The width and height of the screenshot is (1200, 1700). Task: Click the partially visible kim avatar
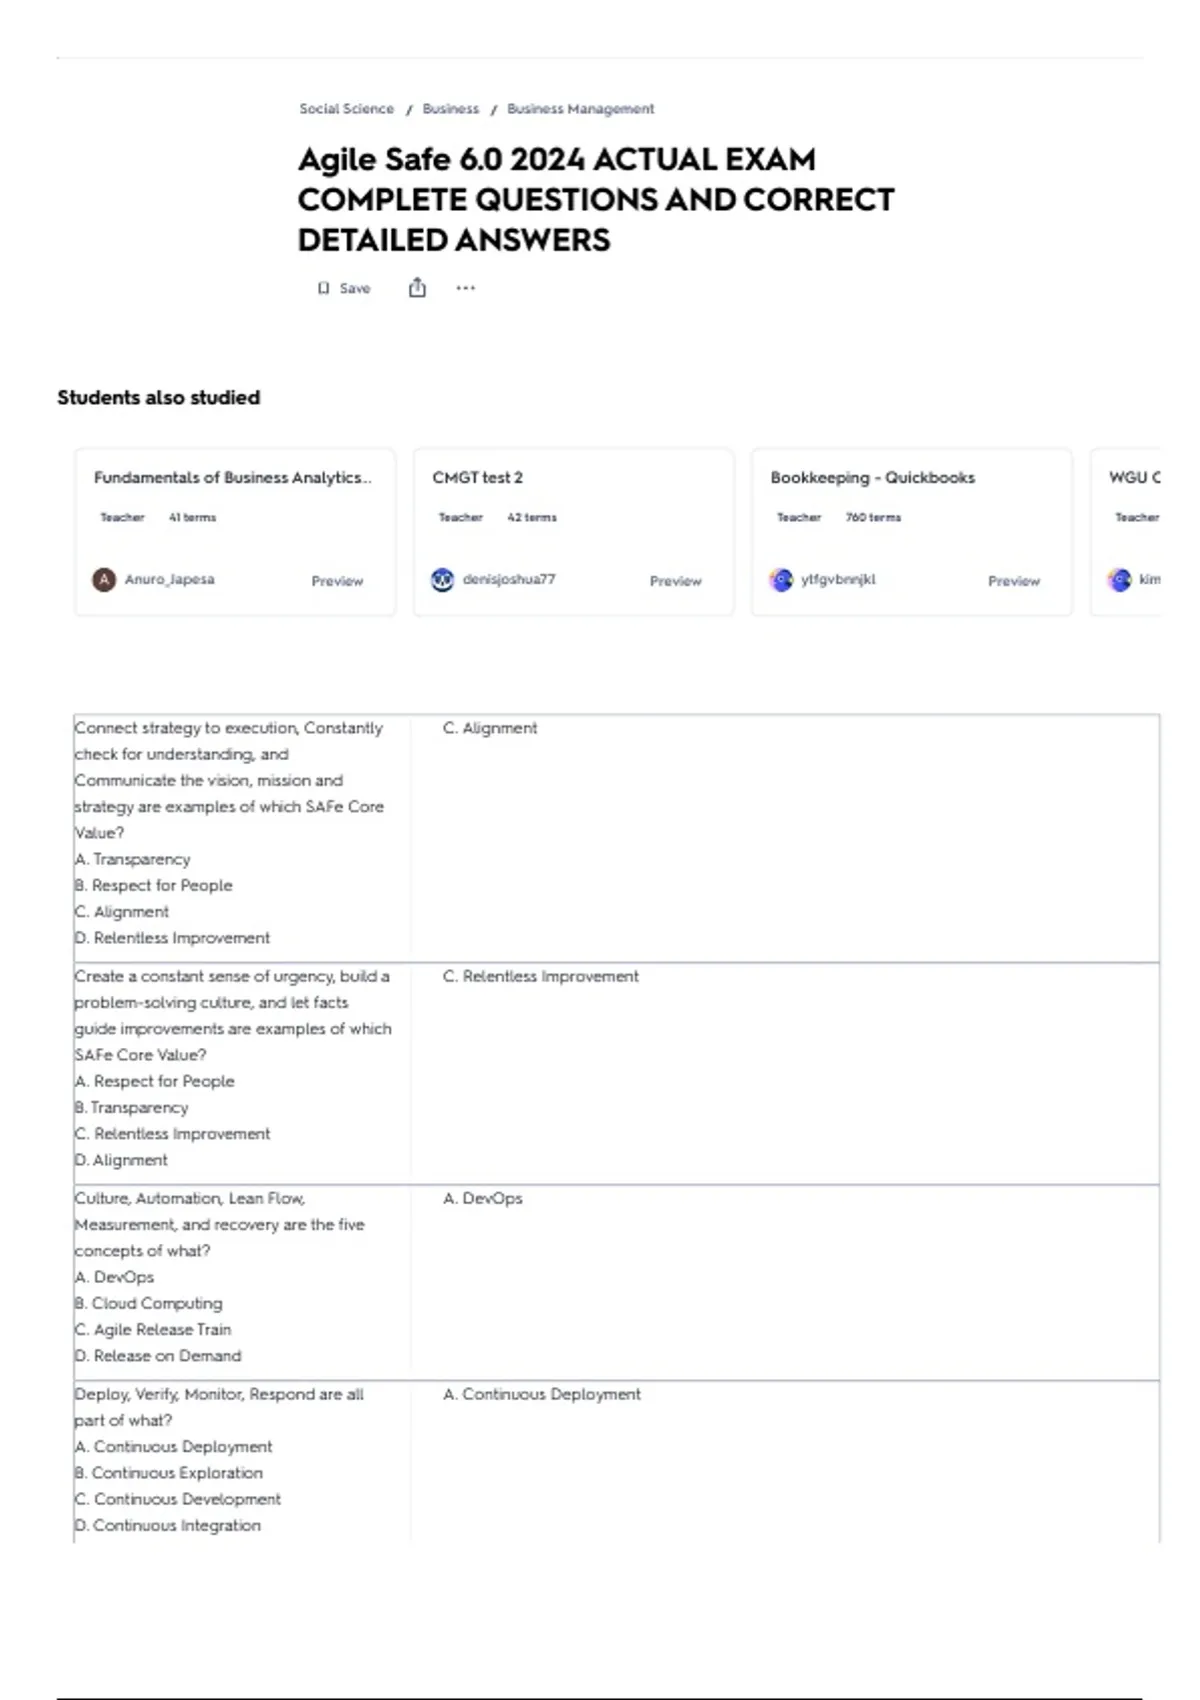[1119, 579]
